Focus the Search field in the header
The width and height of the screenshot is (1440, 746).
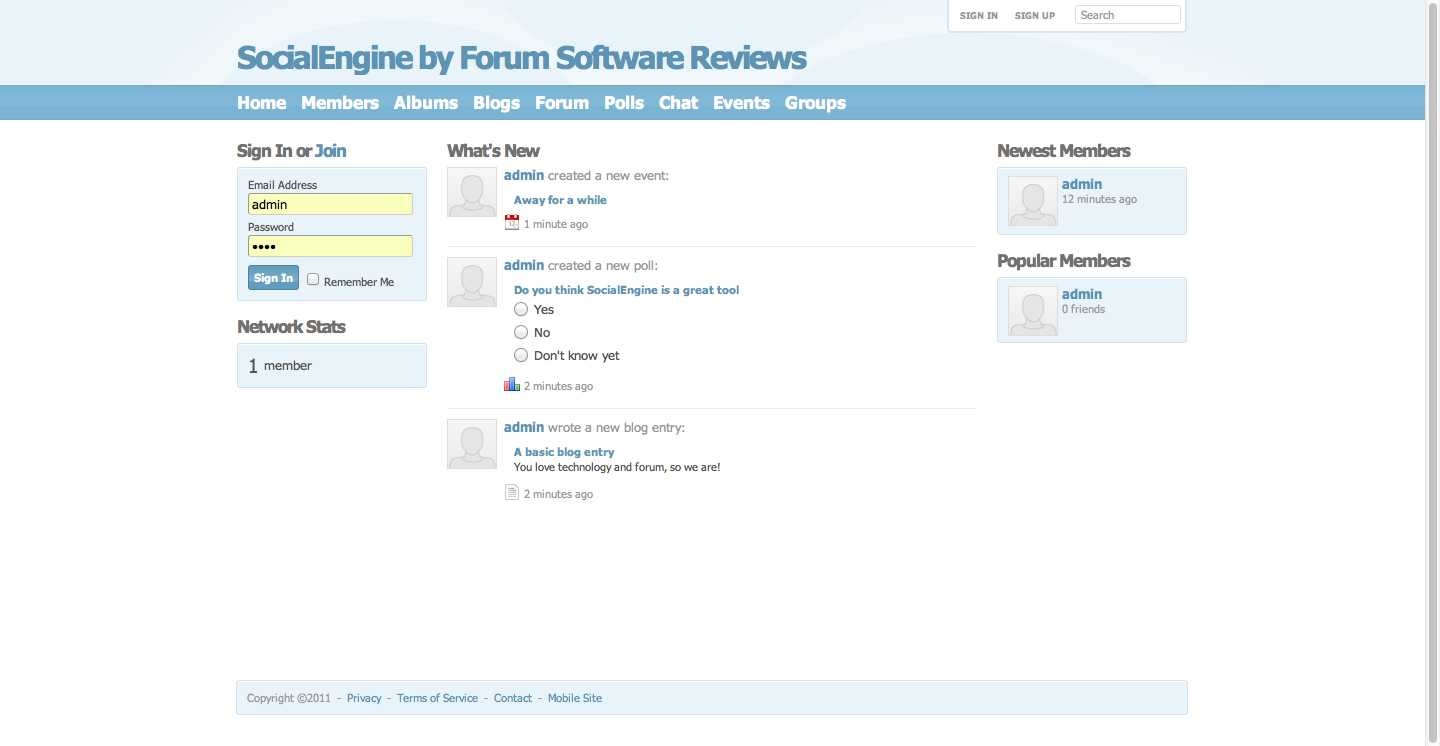click(x=1127, y=15)
